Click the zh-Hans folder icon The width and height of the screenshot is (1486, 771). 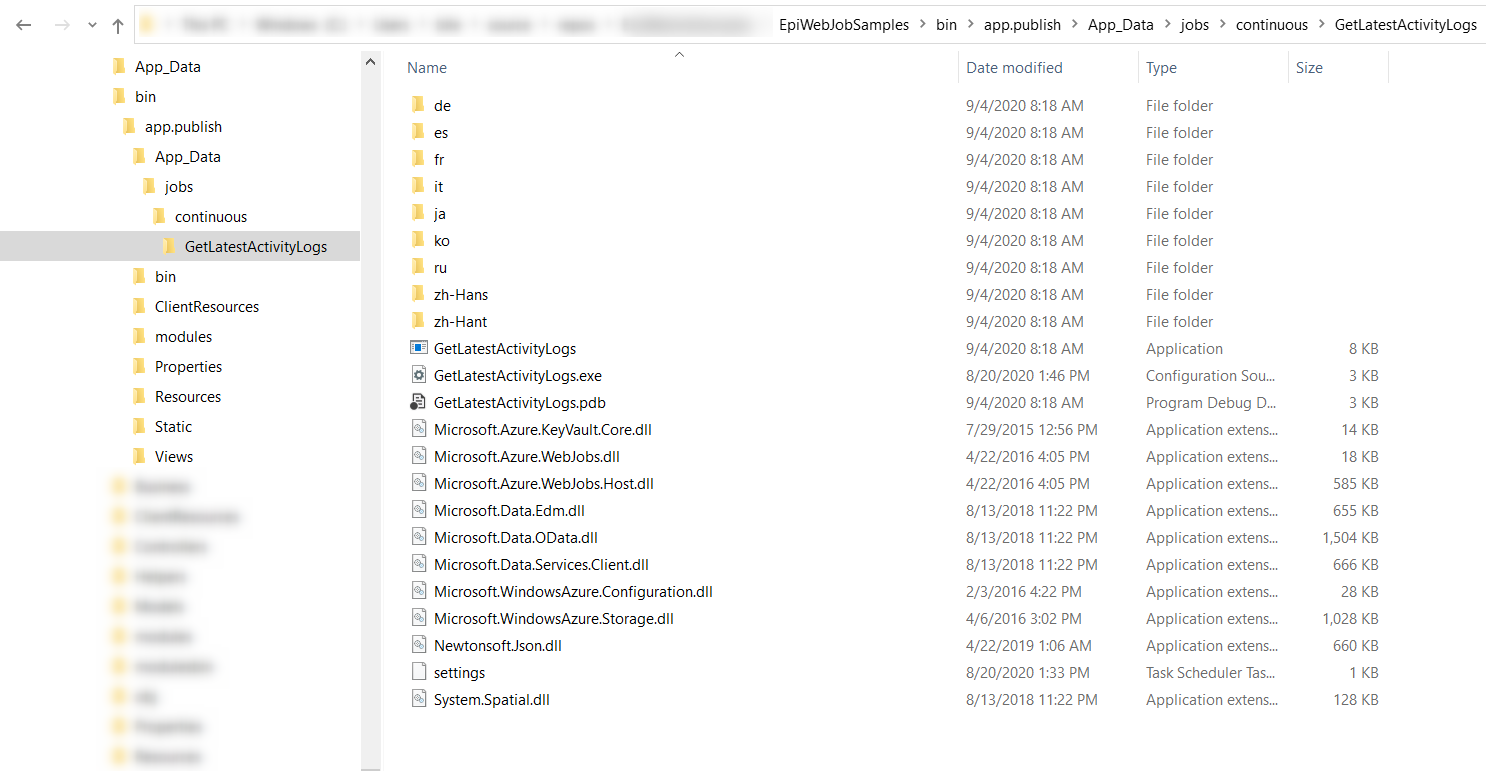tap(418, 294)
